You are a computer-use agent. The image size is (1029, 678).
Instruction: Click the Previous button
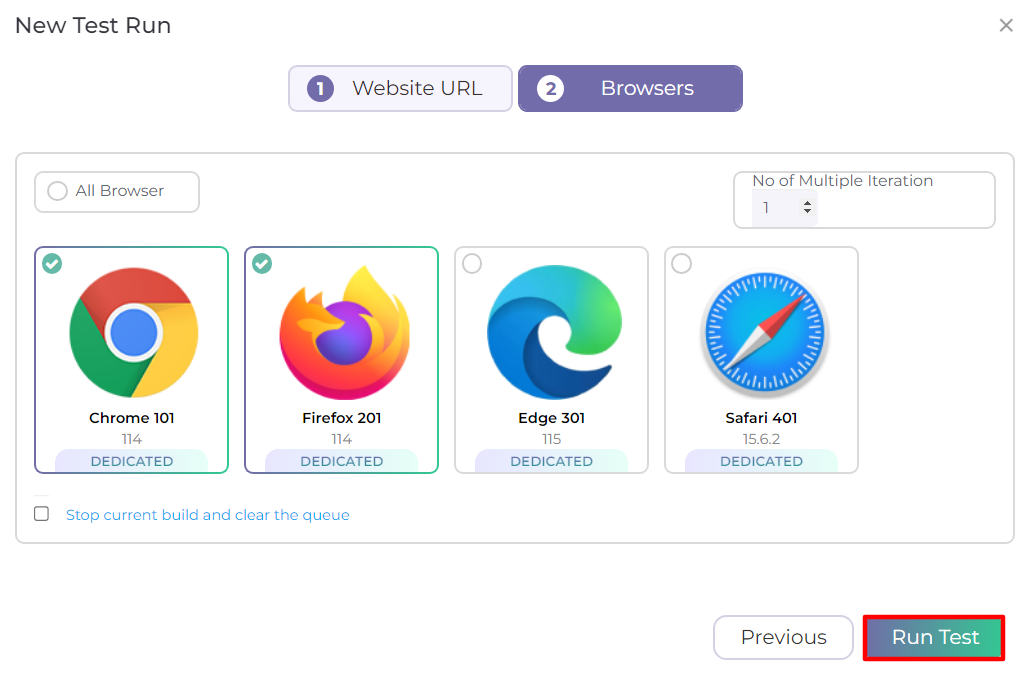point(783,637)
